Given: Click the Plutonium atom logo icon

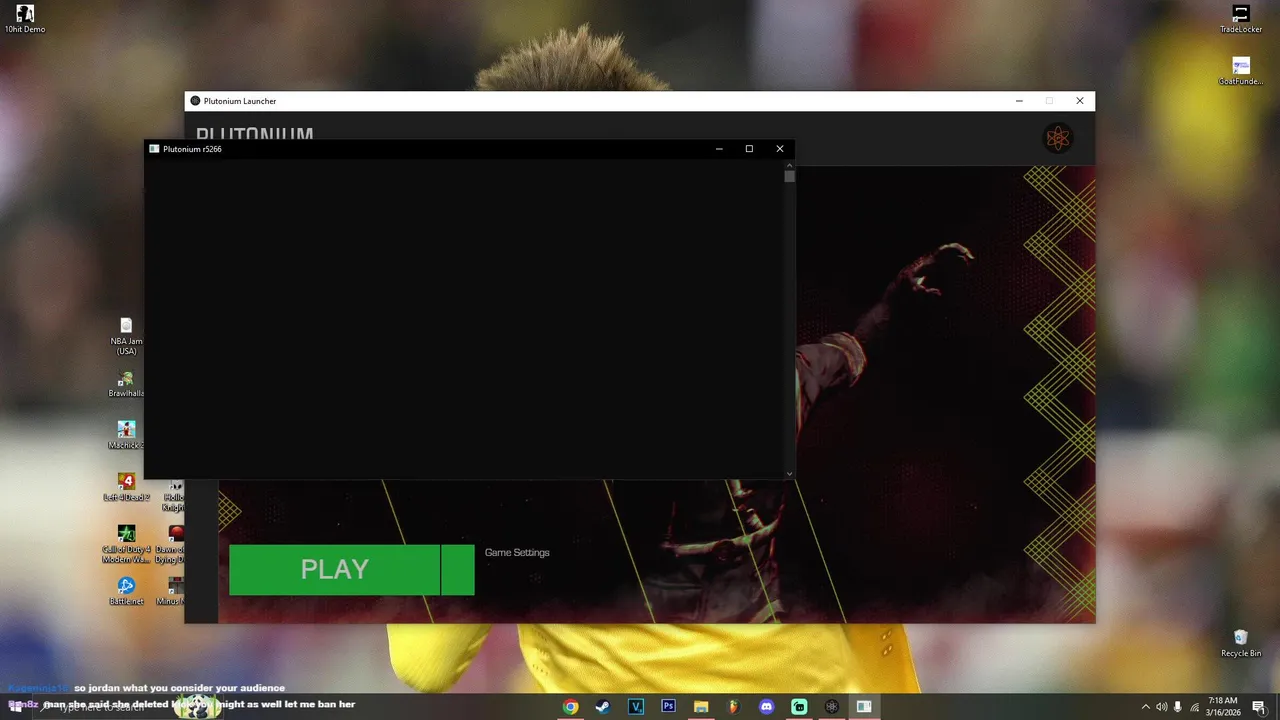Looking at the screenshot, I should click(1057, 138).
